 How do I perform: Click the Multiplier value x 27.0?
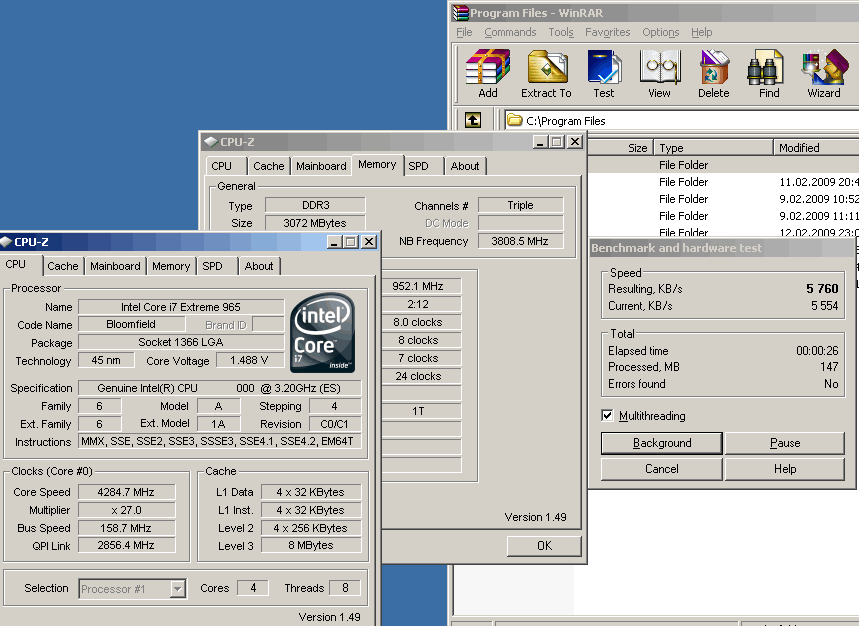[127, 510]
